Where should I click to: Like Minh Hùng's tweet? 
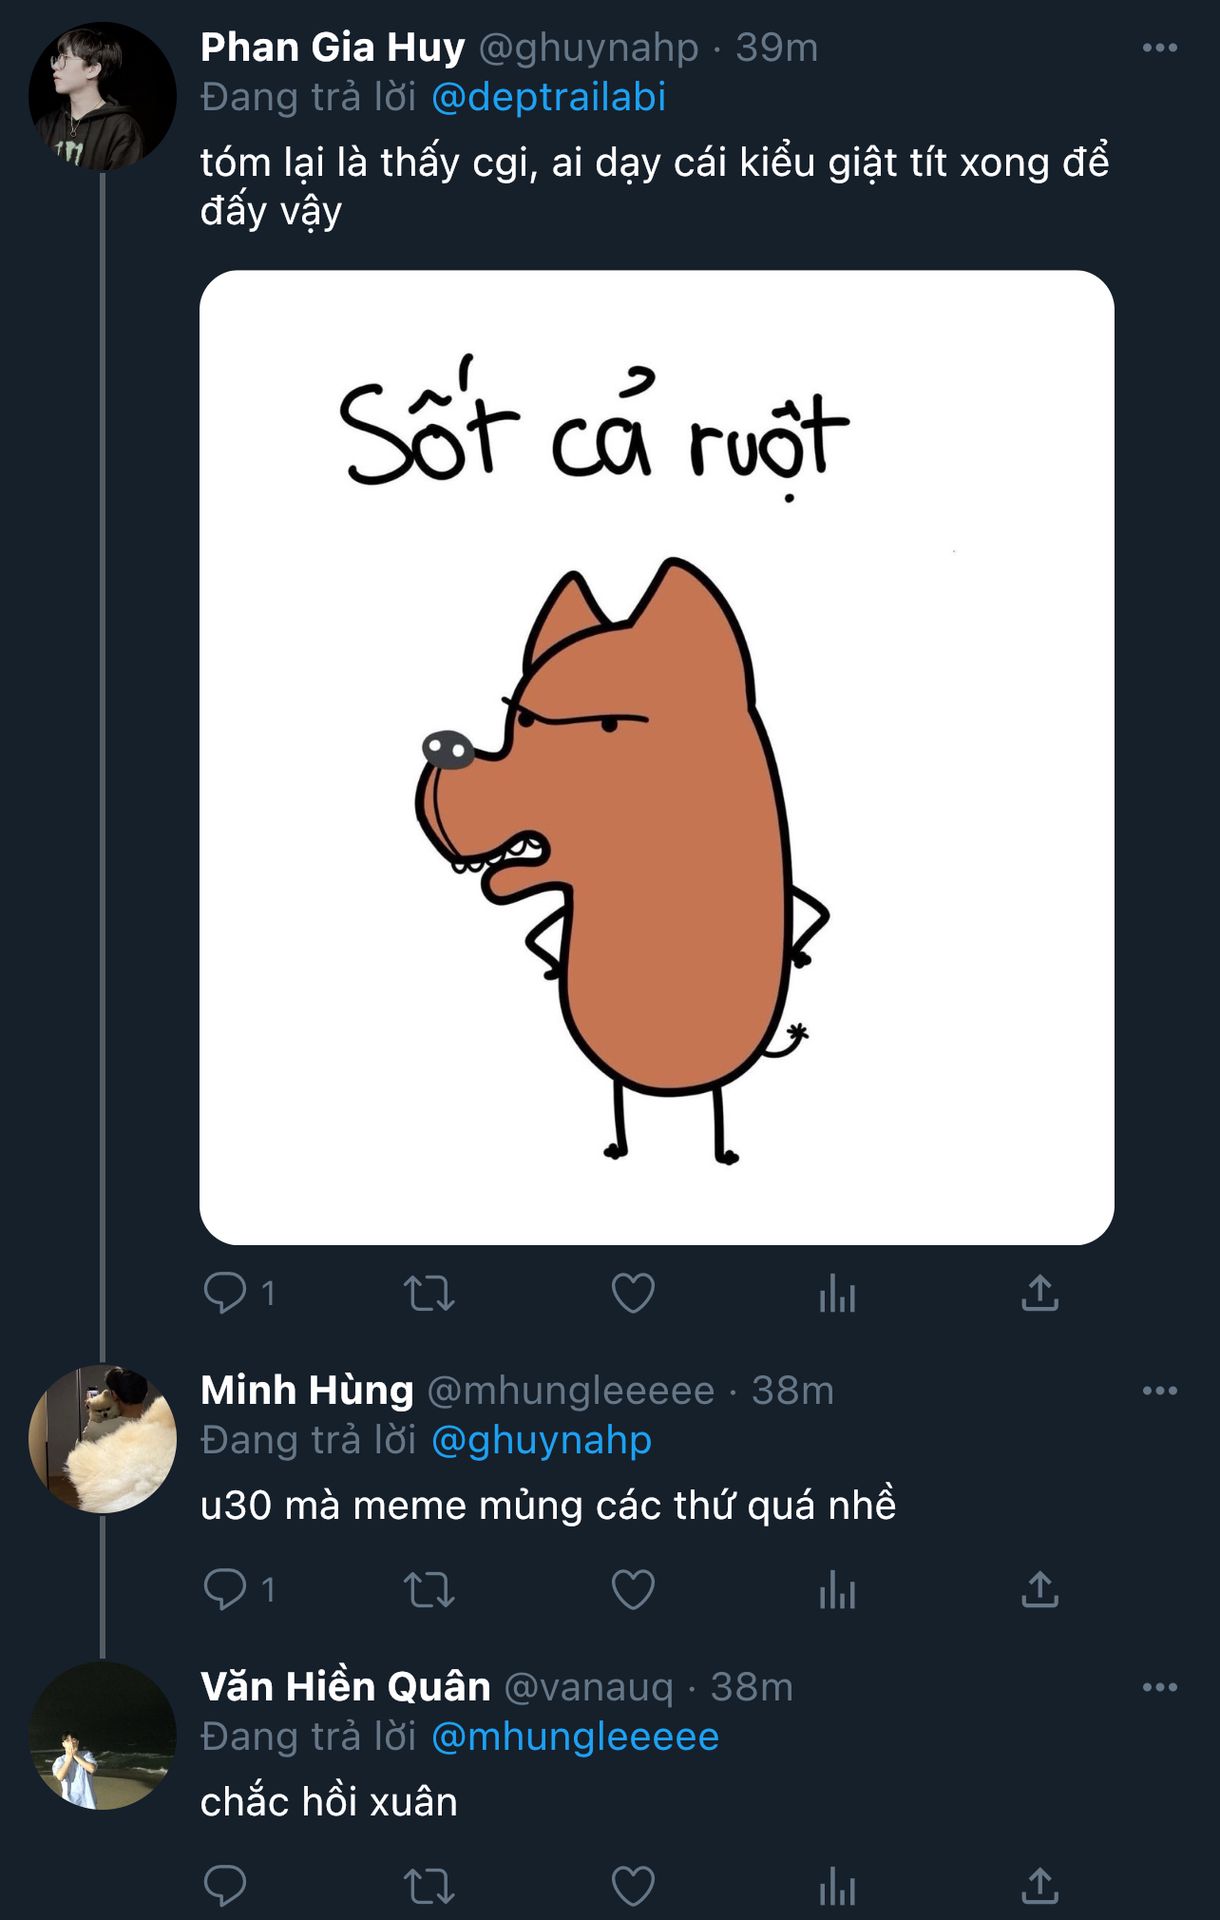[x=633, y=1588]
